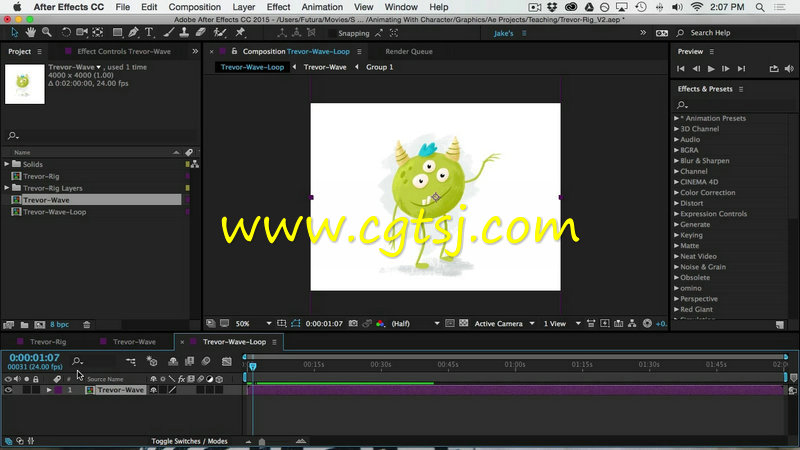Open the composition flowchart icon in viewer
Screen dimensions: 800x450
(632, 323)
